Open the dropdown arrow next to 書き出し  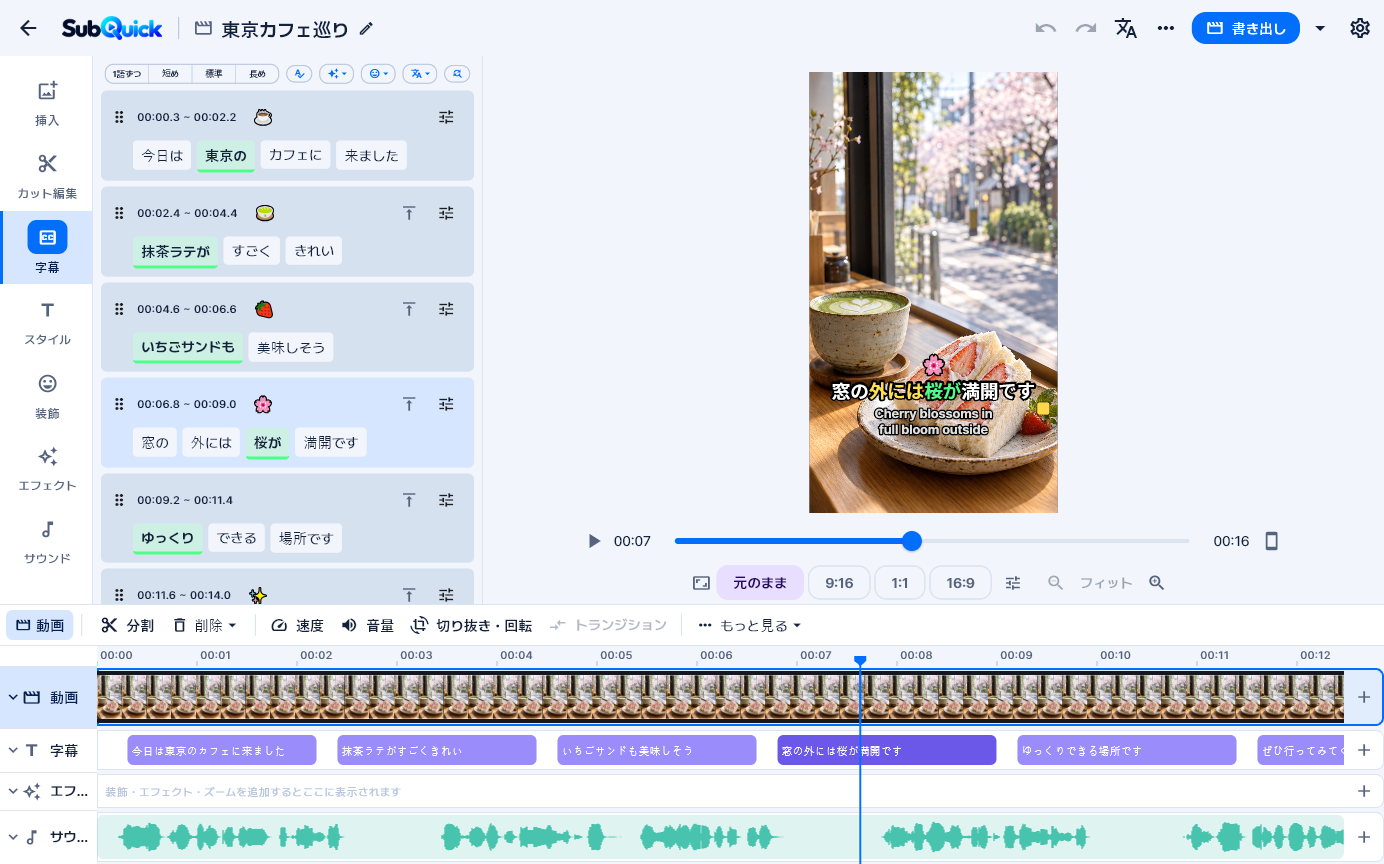tap(1320, 28)
